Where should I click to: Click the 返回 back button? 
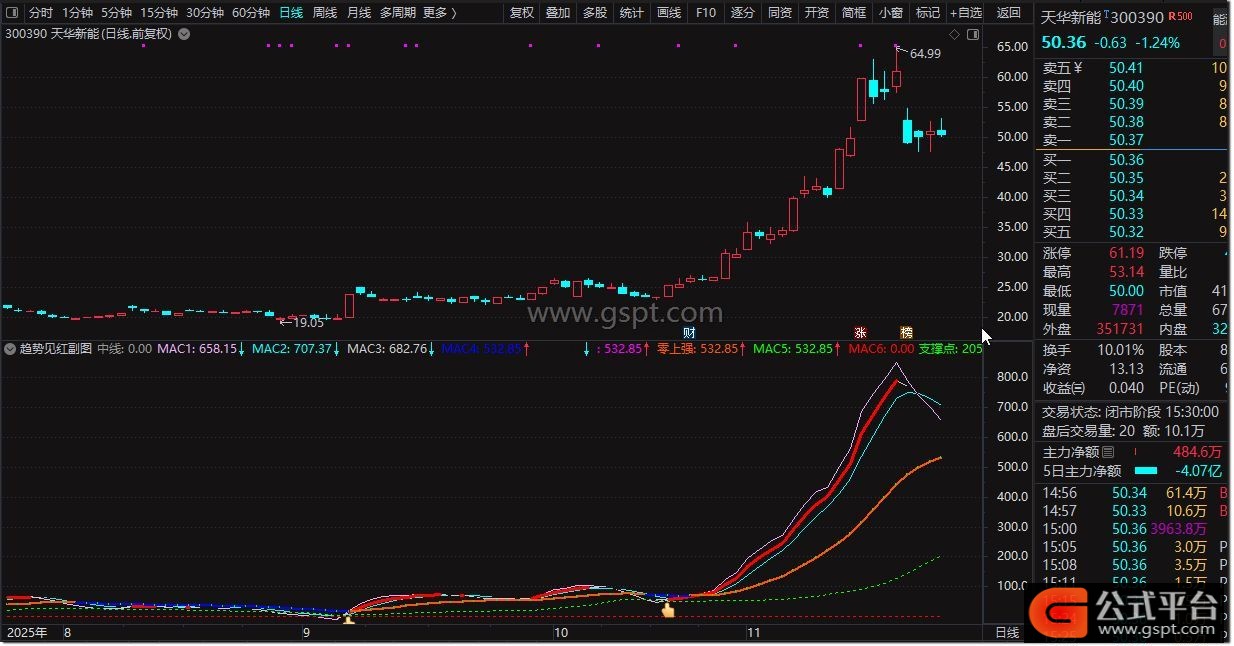click(1008, 13)
